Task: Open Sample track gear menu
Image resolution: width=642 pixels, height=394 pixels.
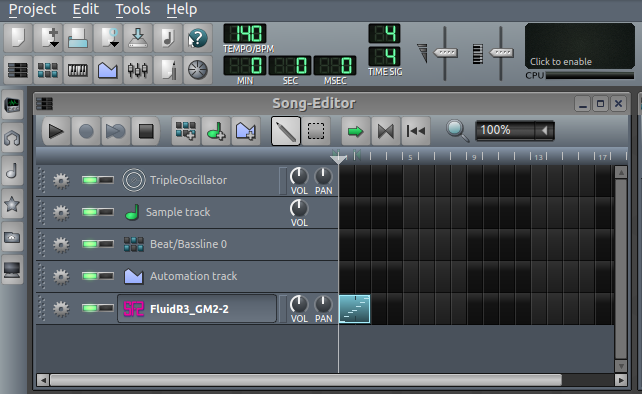Action: (61, 213)
